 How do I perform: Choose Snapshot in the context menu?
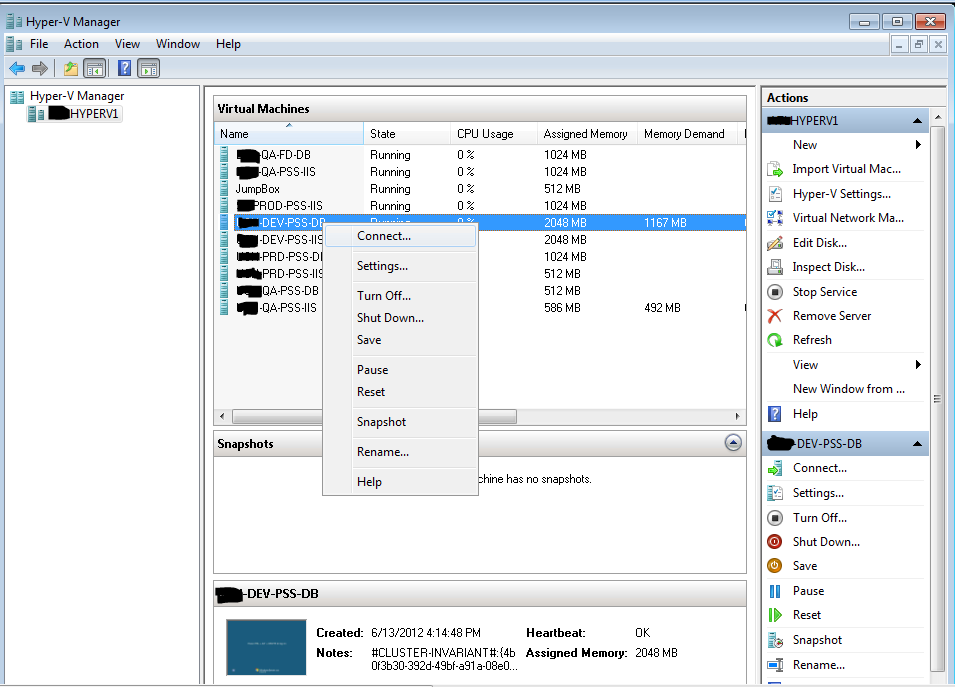tap(401, 422)
